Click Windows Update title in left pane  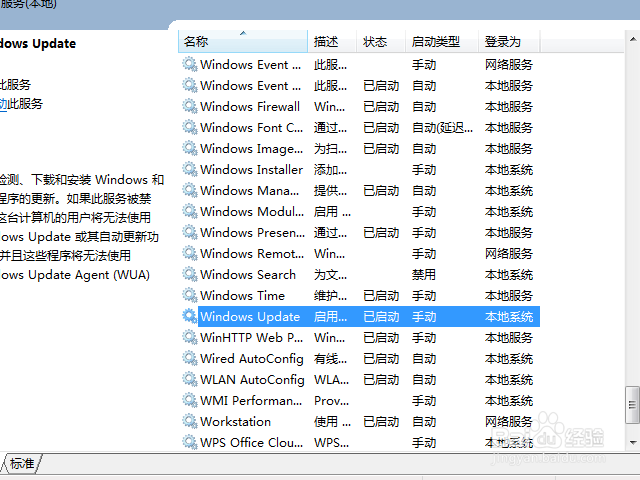click(38, 44)
